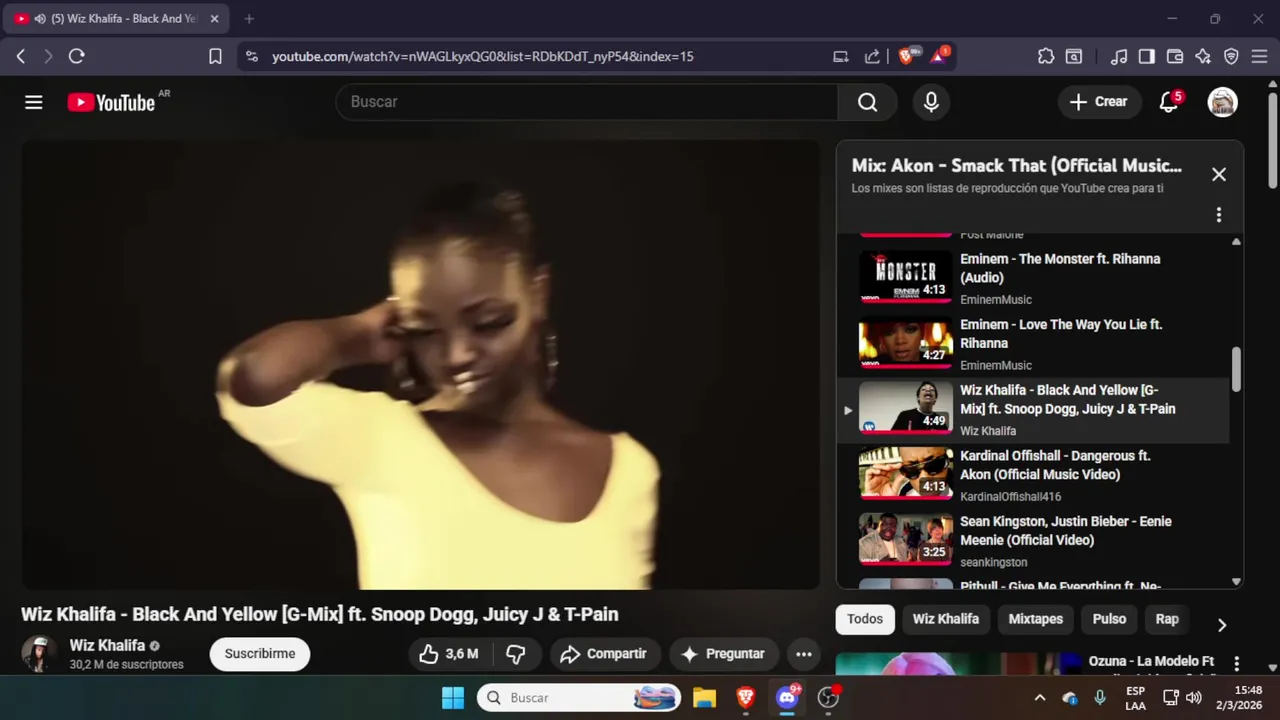View site information icon in address bar
Viewport: 1280px width, 720px height.
(251, 57)
